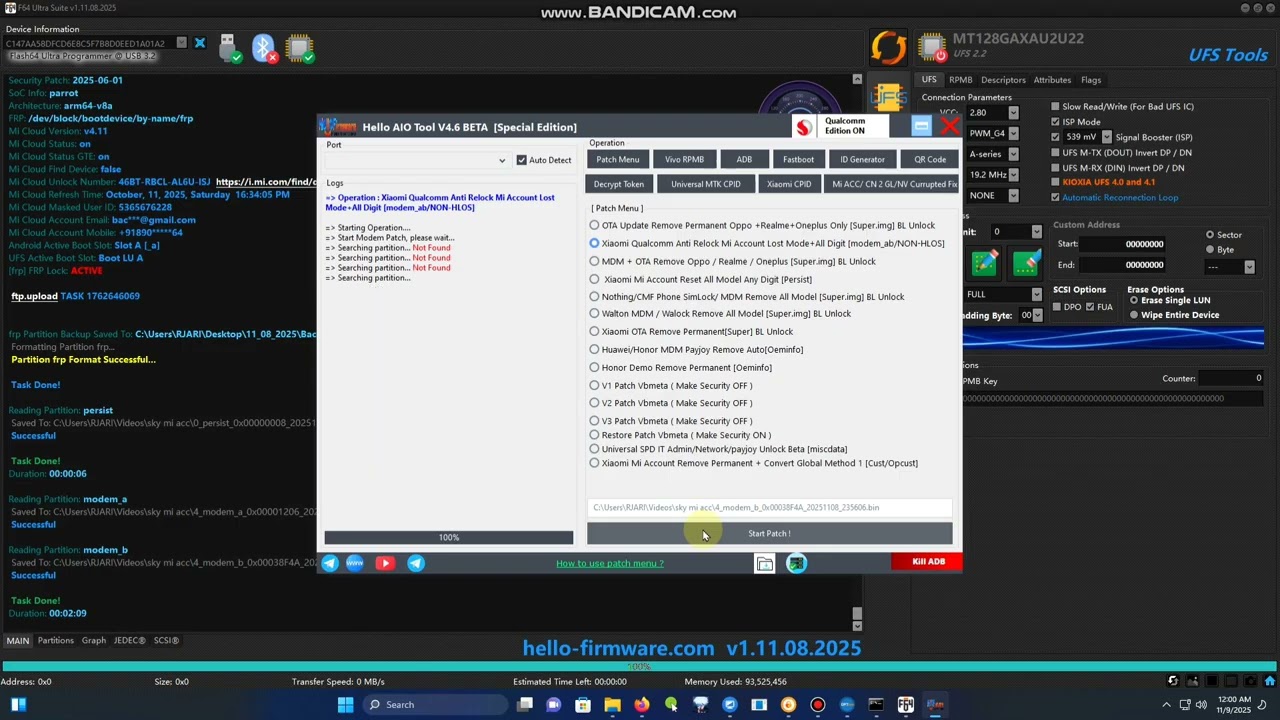Click the Windows Start button
This screenshot has width=1280, height=720.
coord(345,705)
